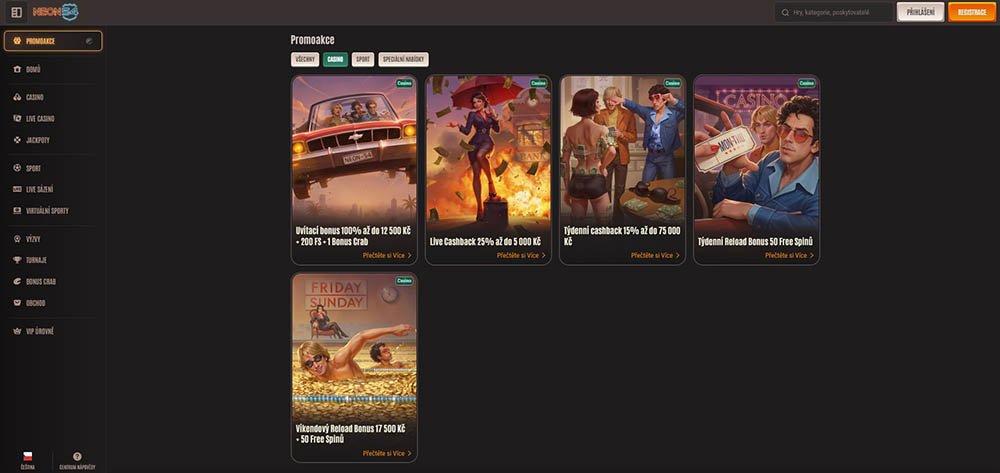Viewport: 1000px width, 473px height.
Task: Click the Live sázení icon
Action: tap(17, 189)
